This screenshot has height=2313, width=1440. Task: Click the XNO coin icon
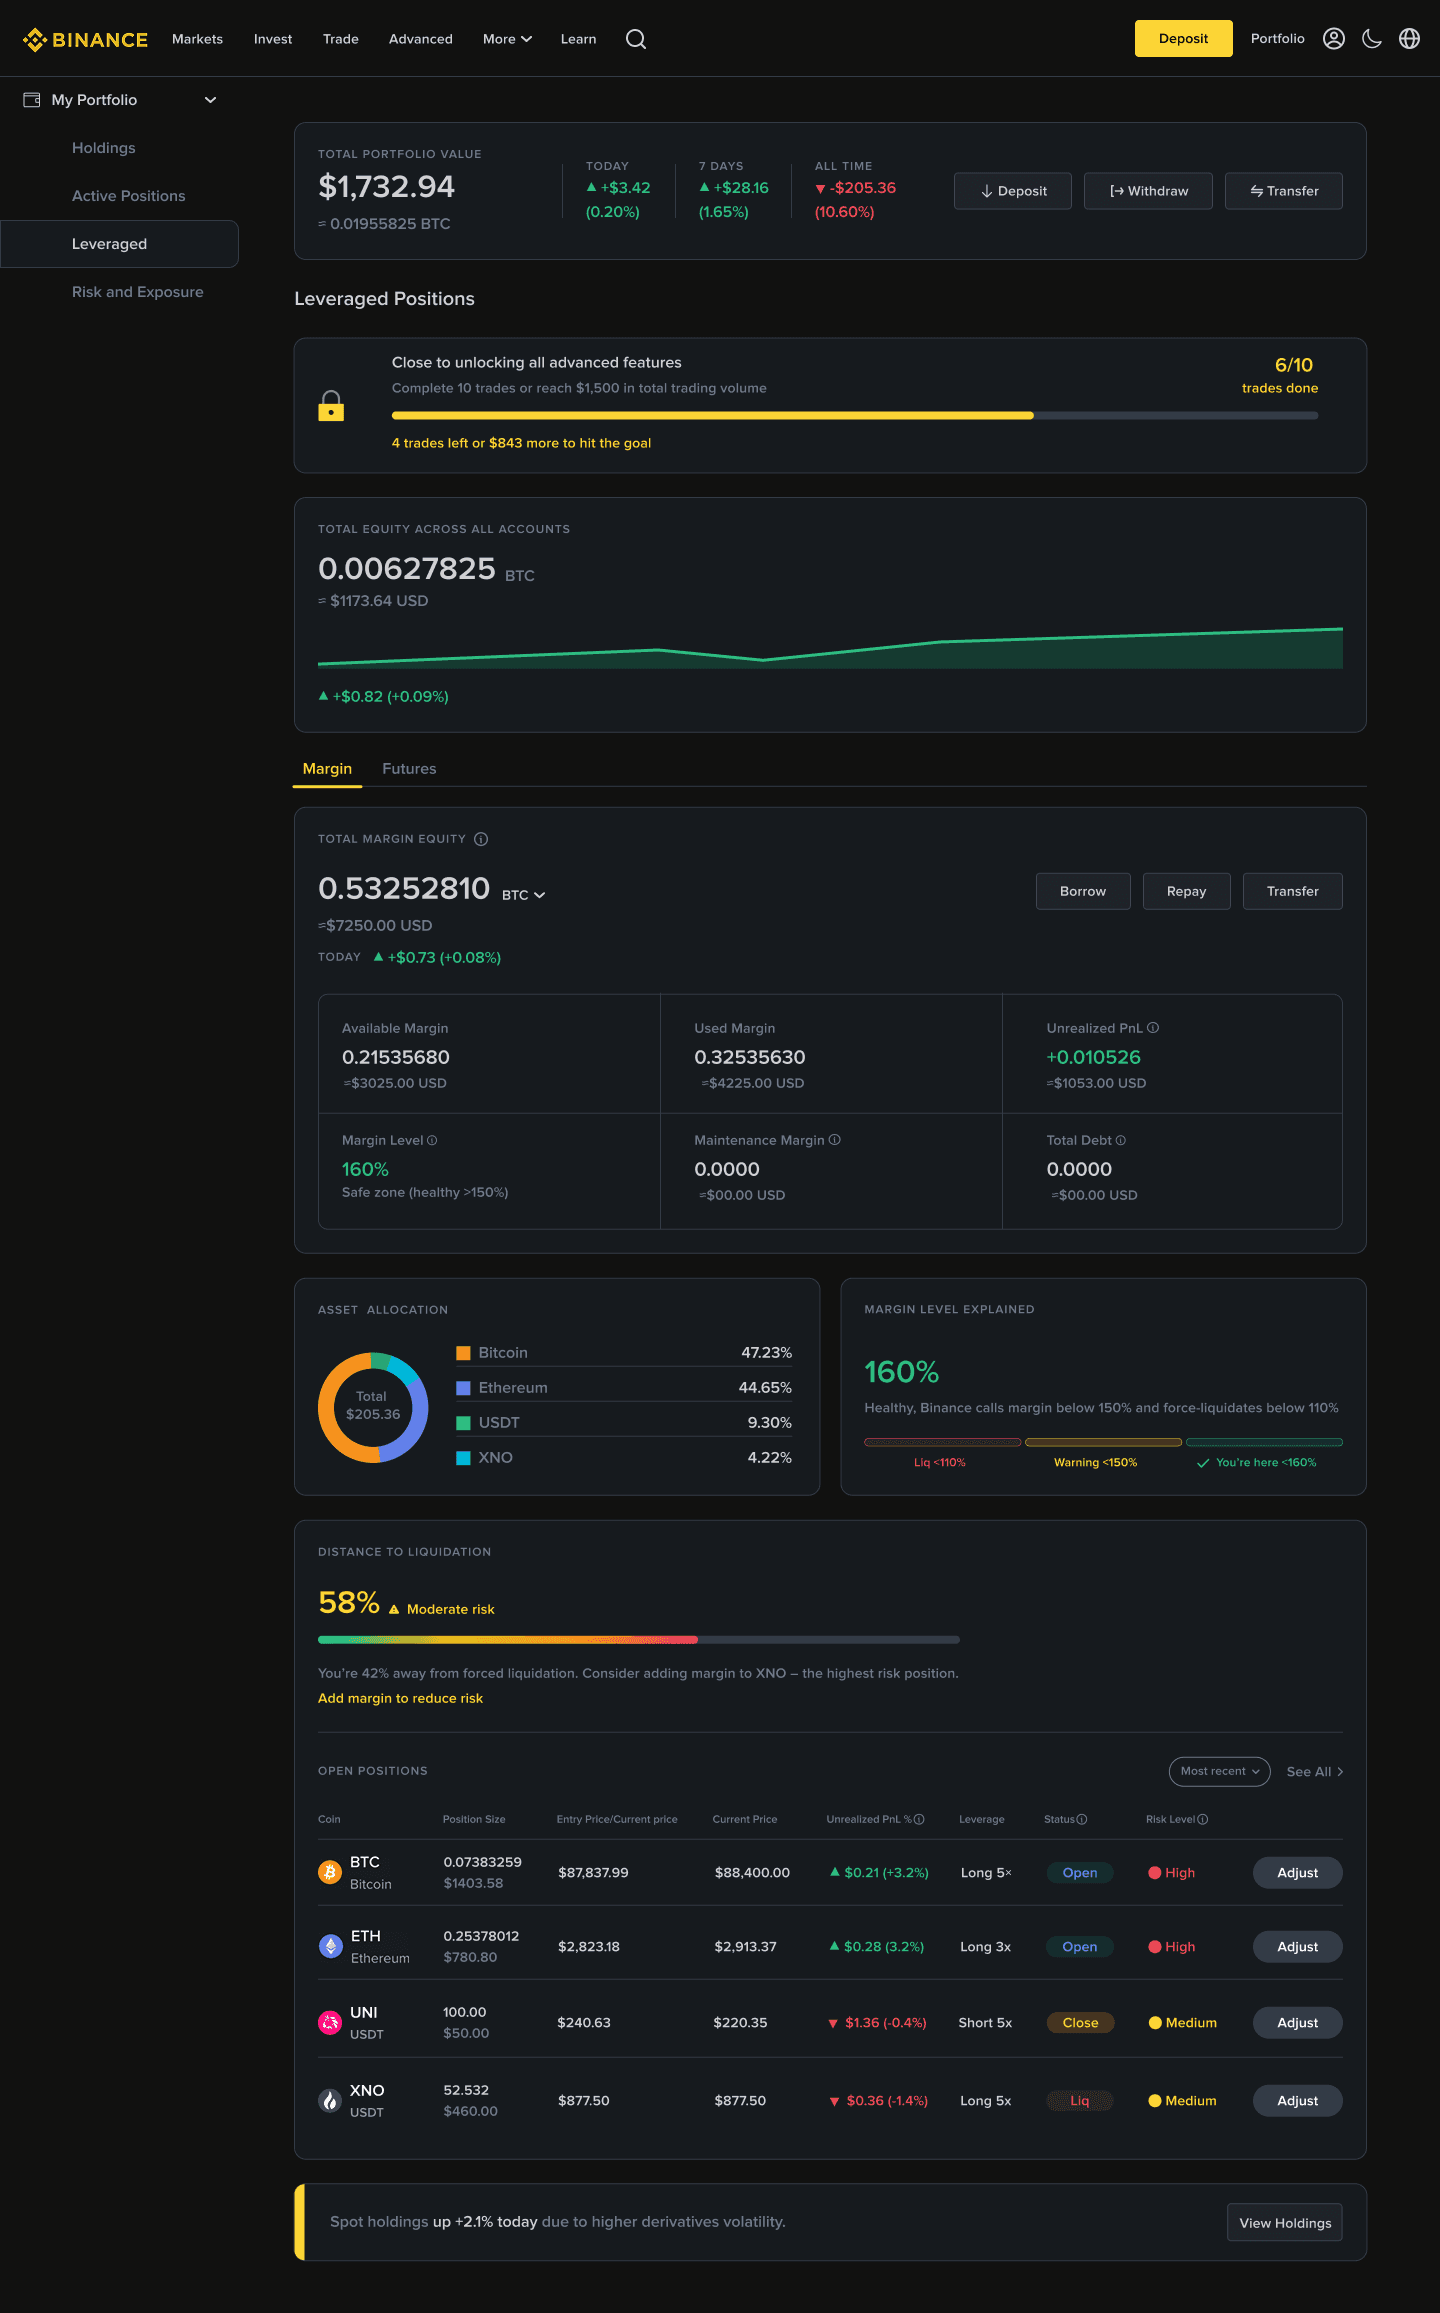[330, 2100]
